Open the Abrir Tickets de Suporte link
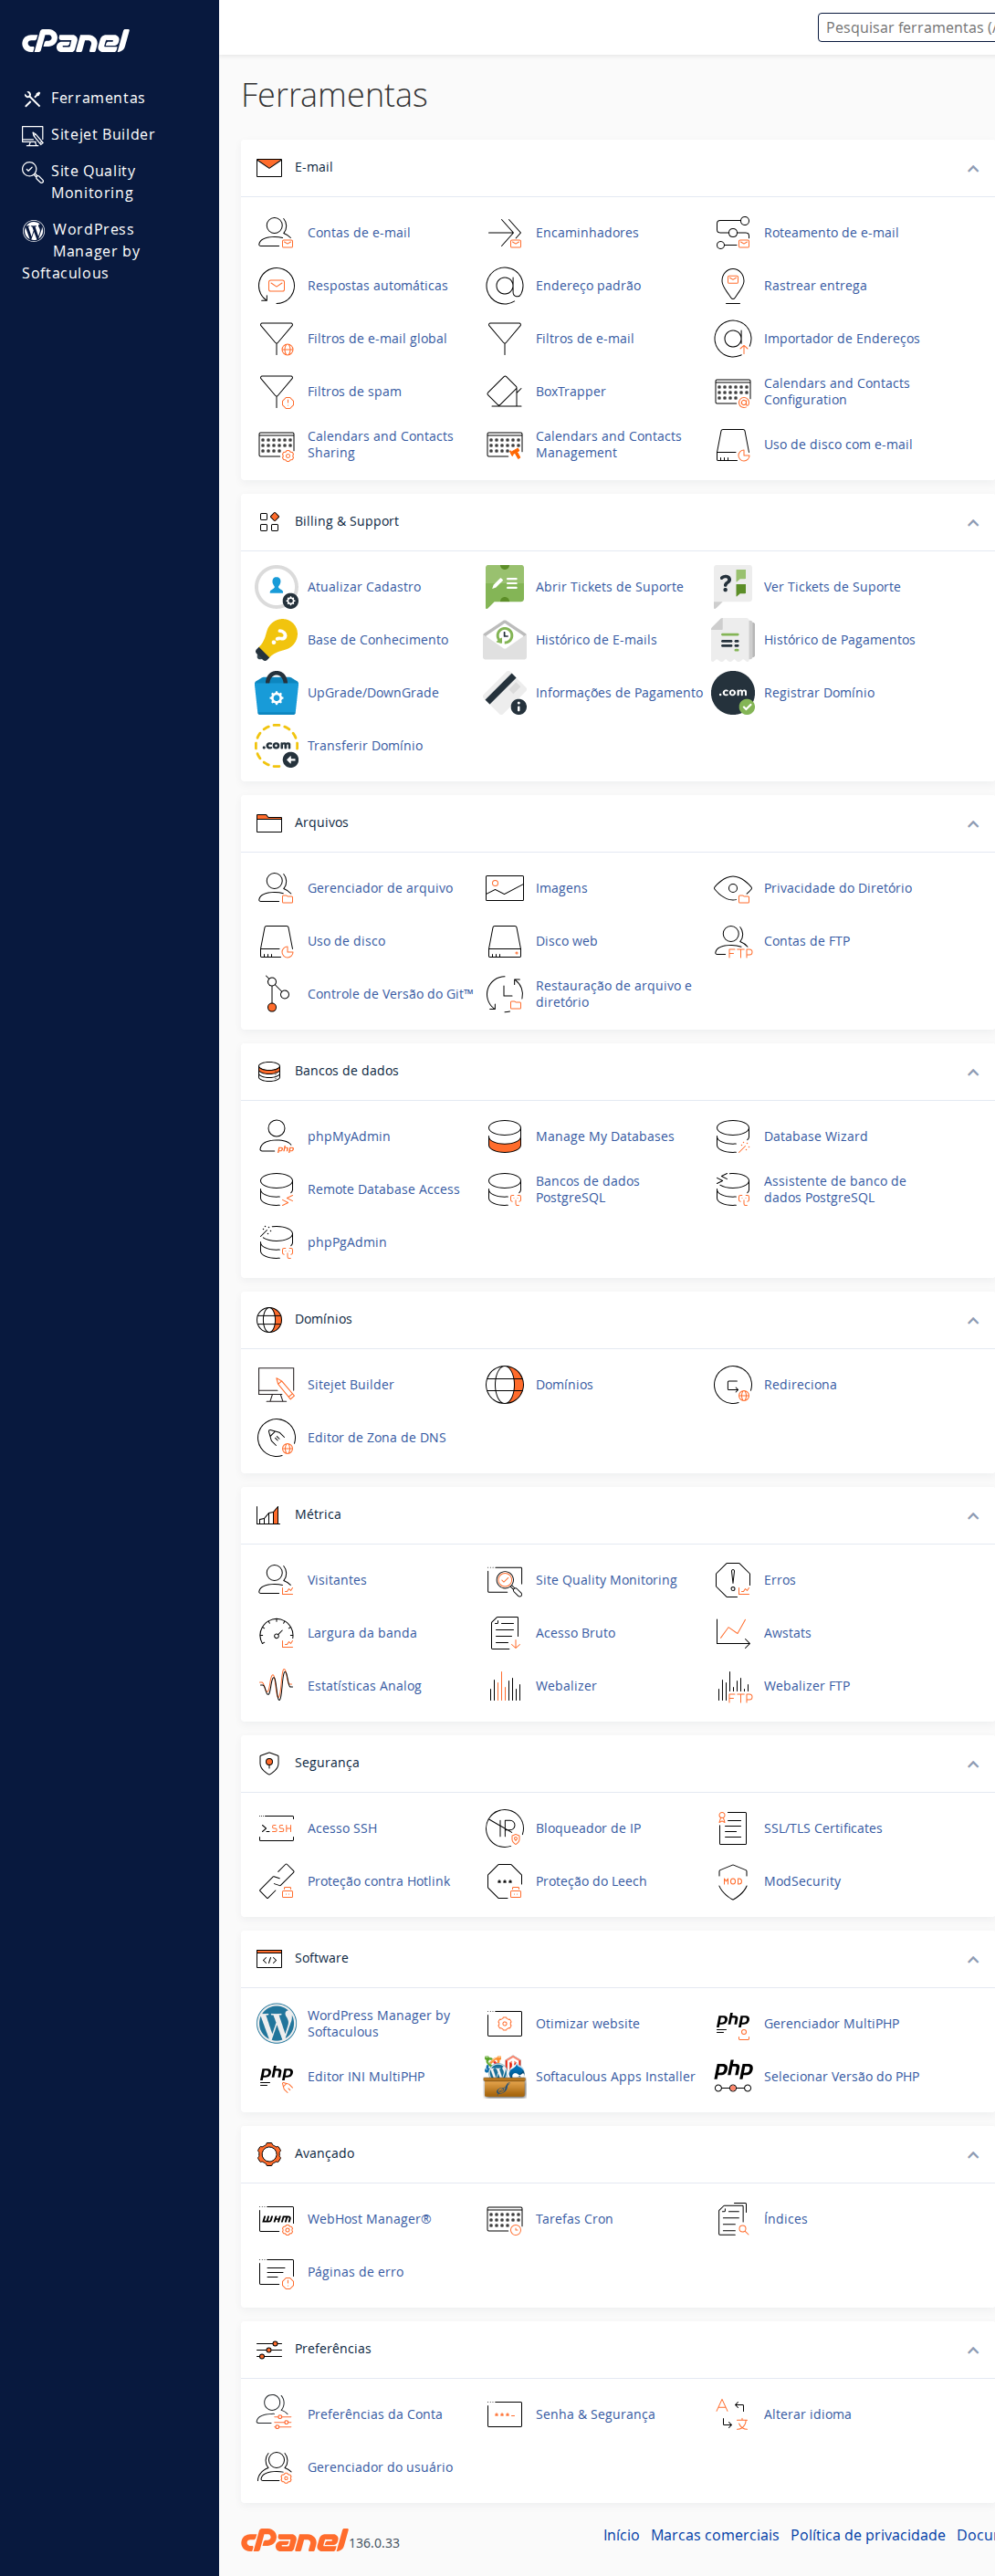Viewport: 995px width, 2576px height. pos(609,587)
